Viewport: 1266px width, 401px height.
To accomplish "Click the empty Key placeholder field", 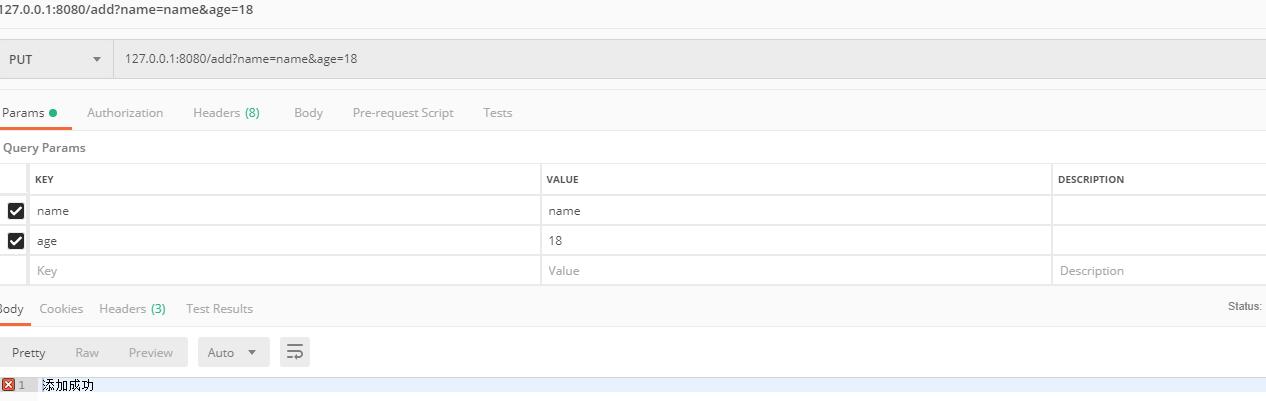I will 285,271.
